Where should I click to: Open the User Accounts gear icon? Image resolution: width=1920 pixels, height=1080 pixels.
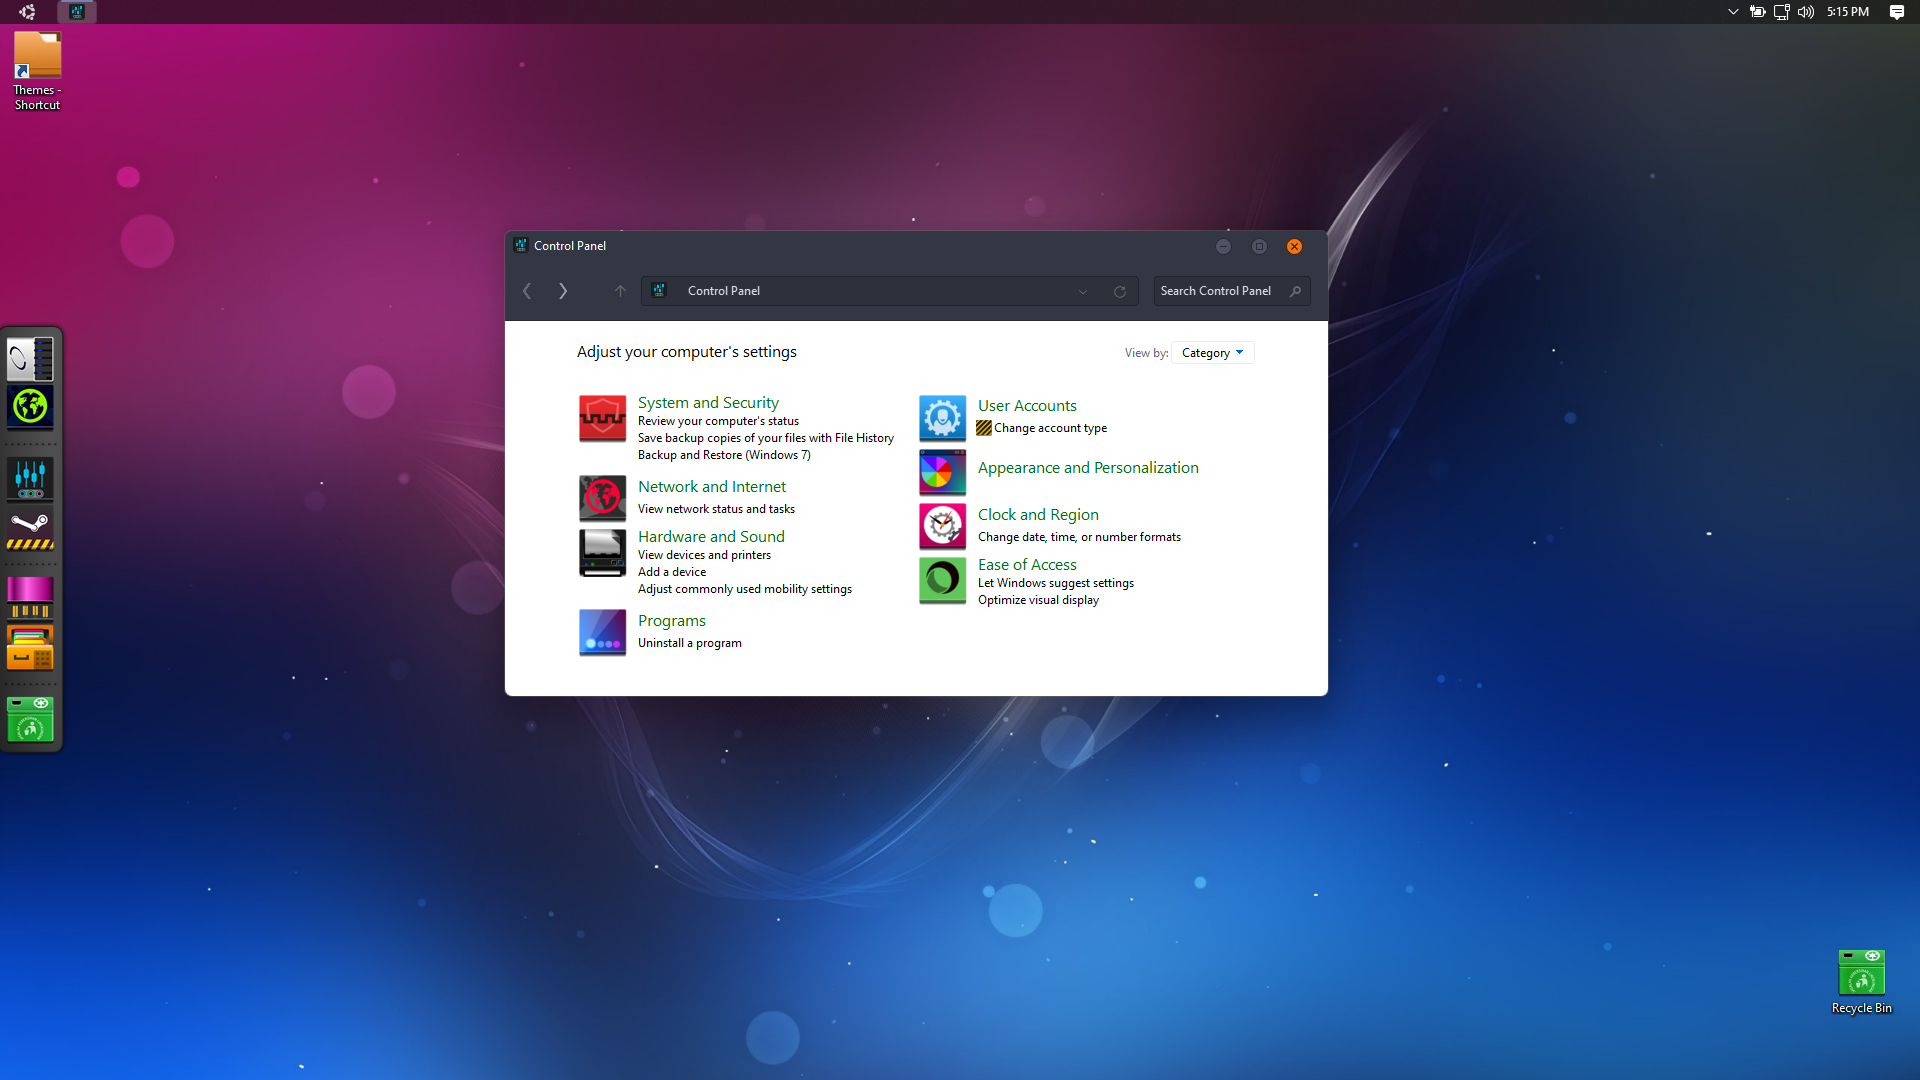pyautogui.click(x=942, y=418)
